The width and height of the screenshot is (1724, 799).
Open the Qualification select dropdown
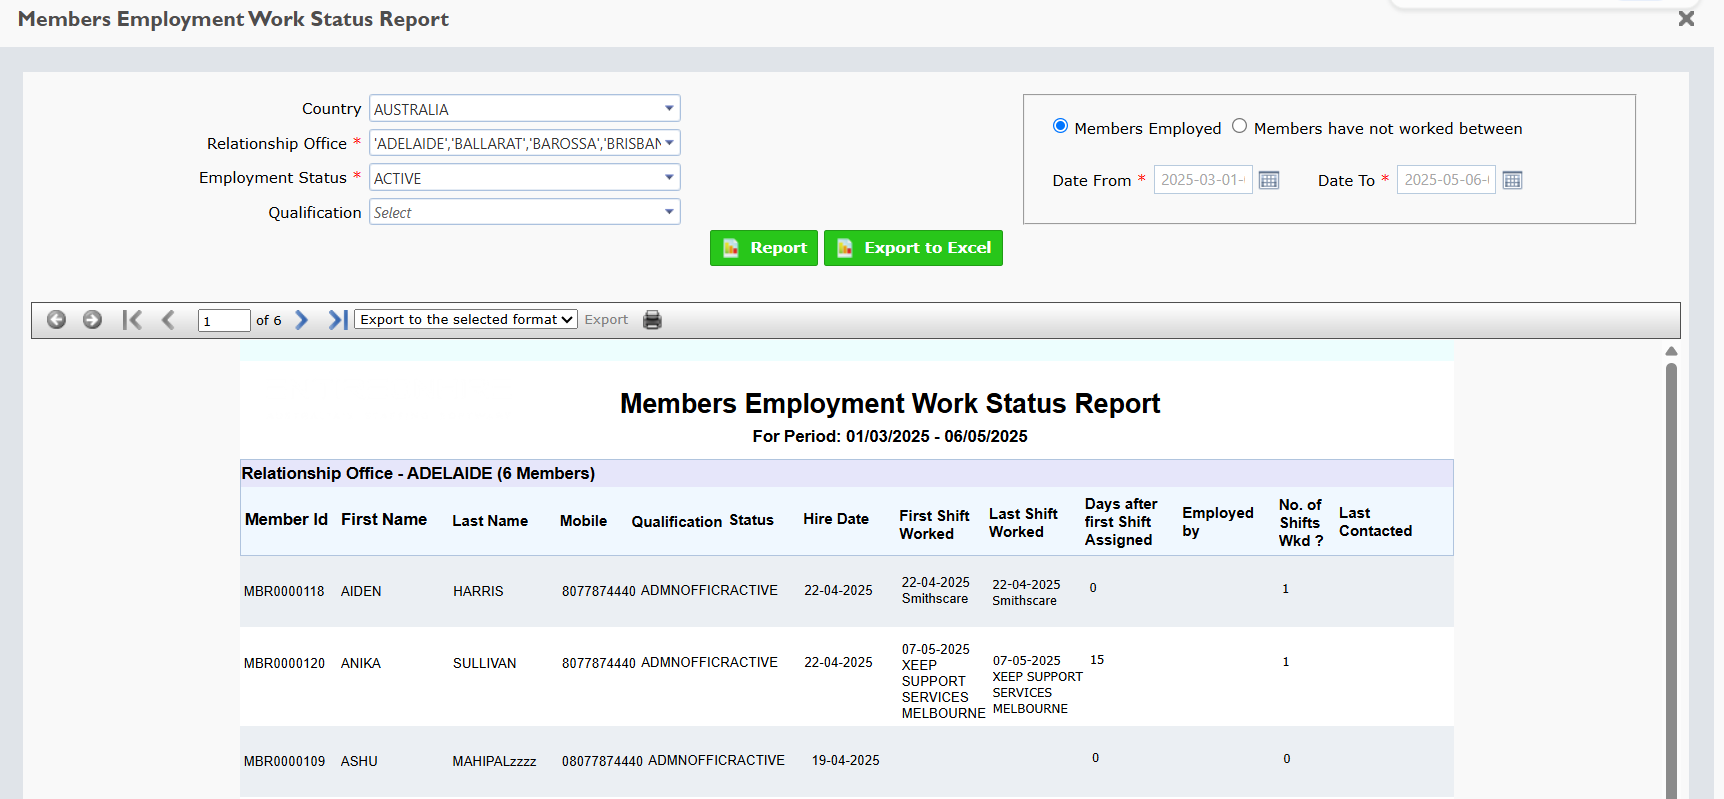click(525, 212)
